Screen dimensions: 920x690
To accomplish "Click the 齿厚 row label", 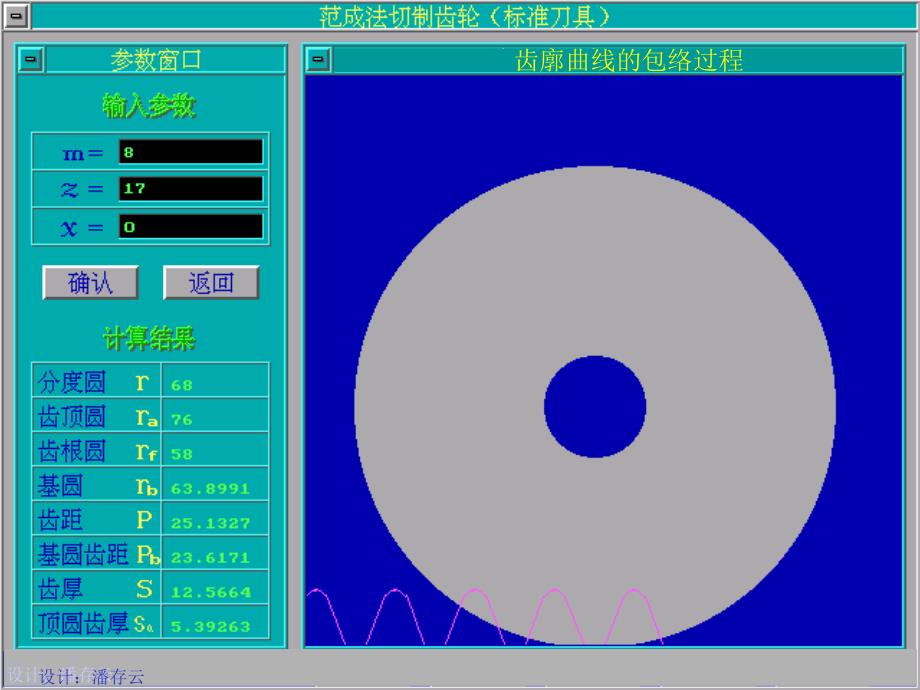I will pos(60,589).
